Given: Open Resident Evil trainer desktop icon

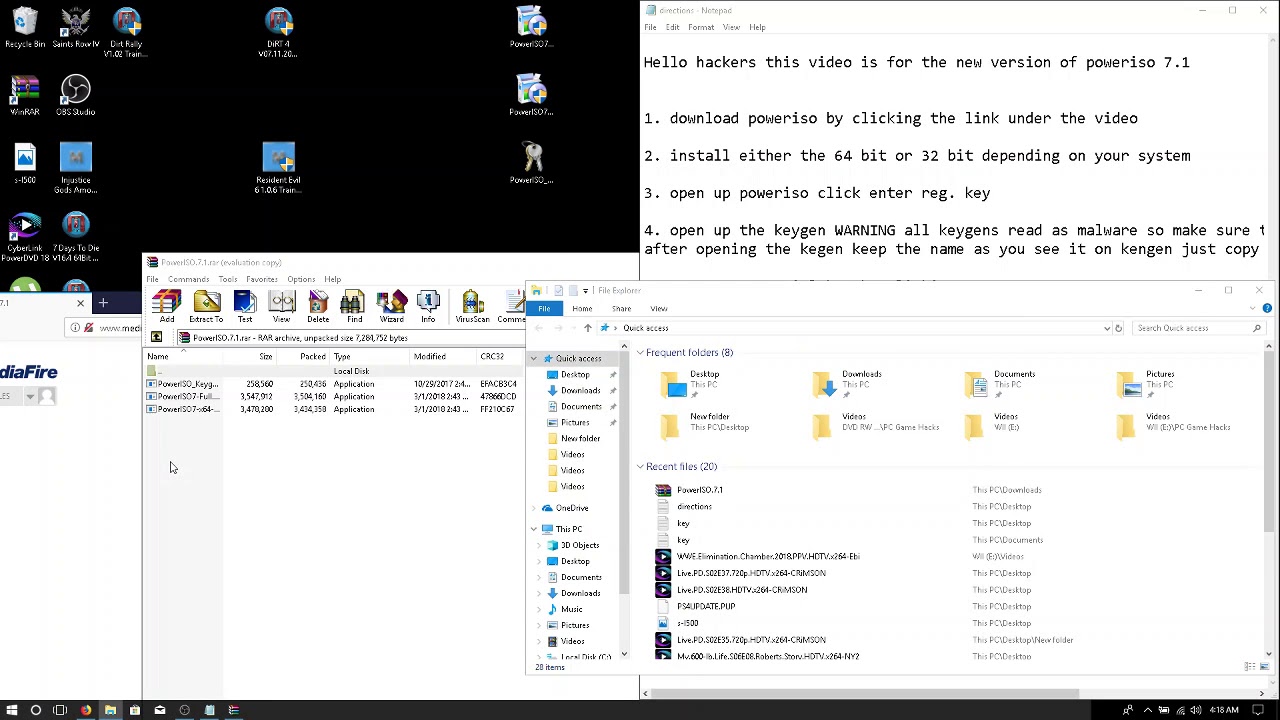Looking at the screenshot, I should tap(278, 168).
